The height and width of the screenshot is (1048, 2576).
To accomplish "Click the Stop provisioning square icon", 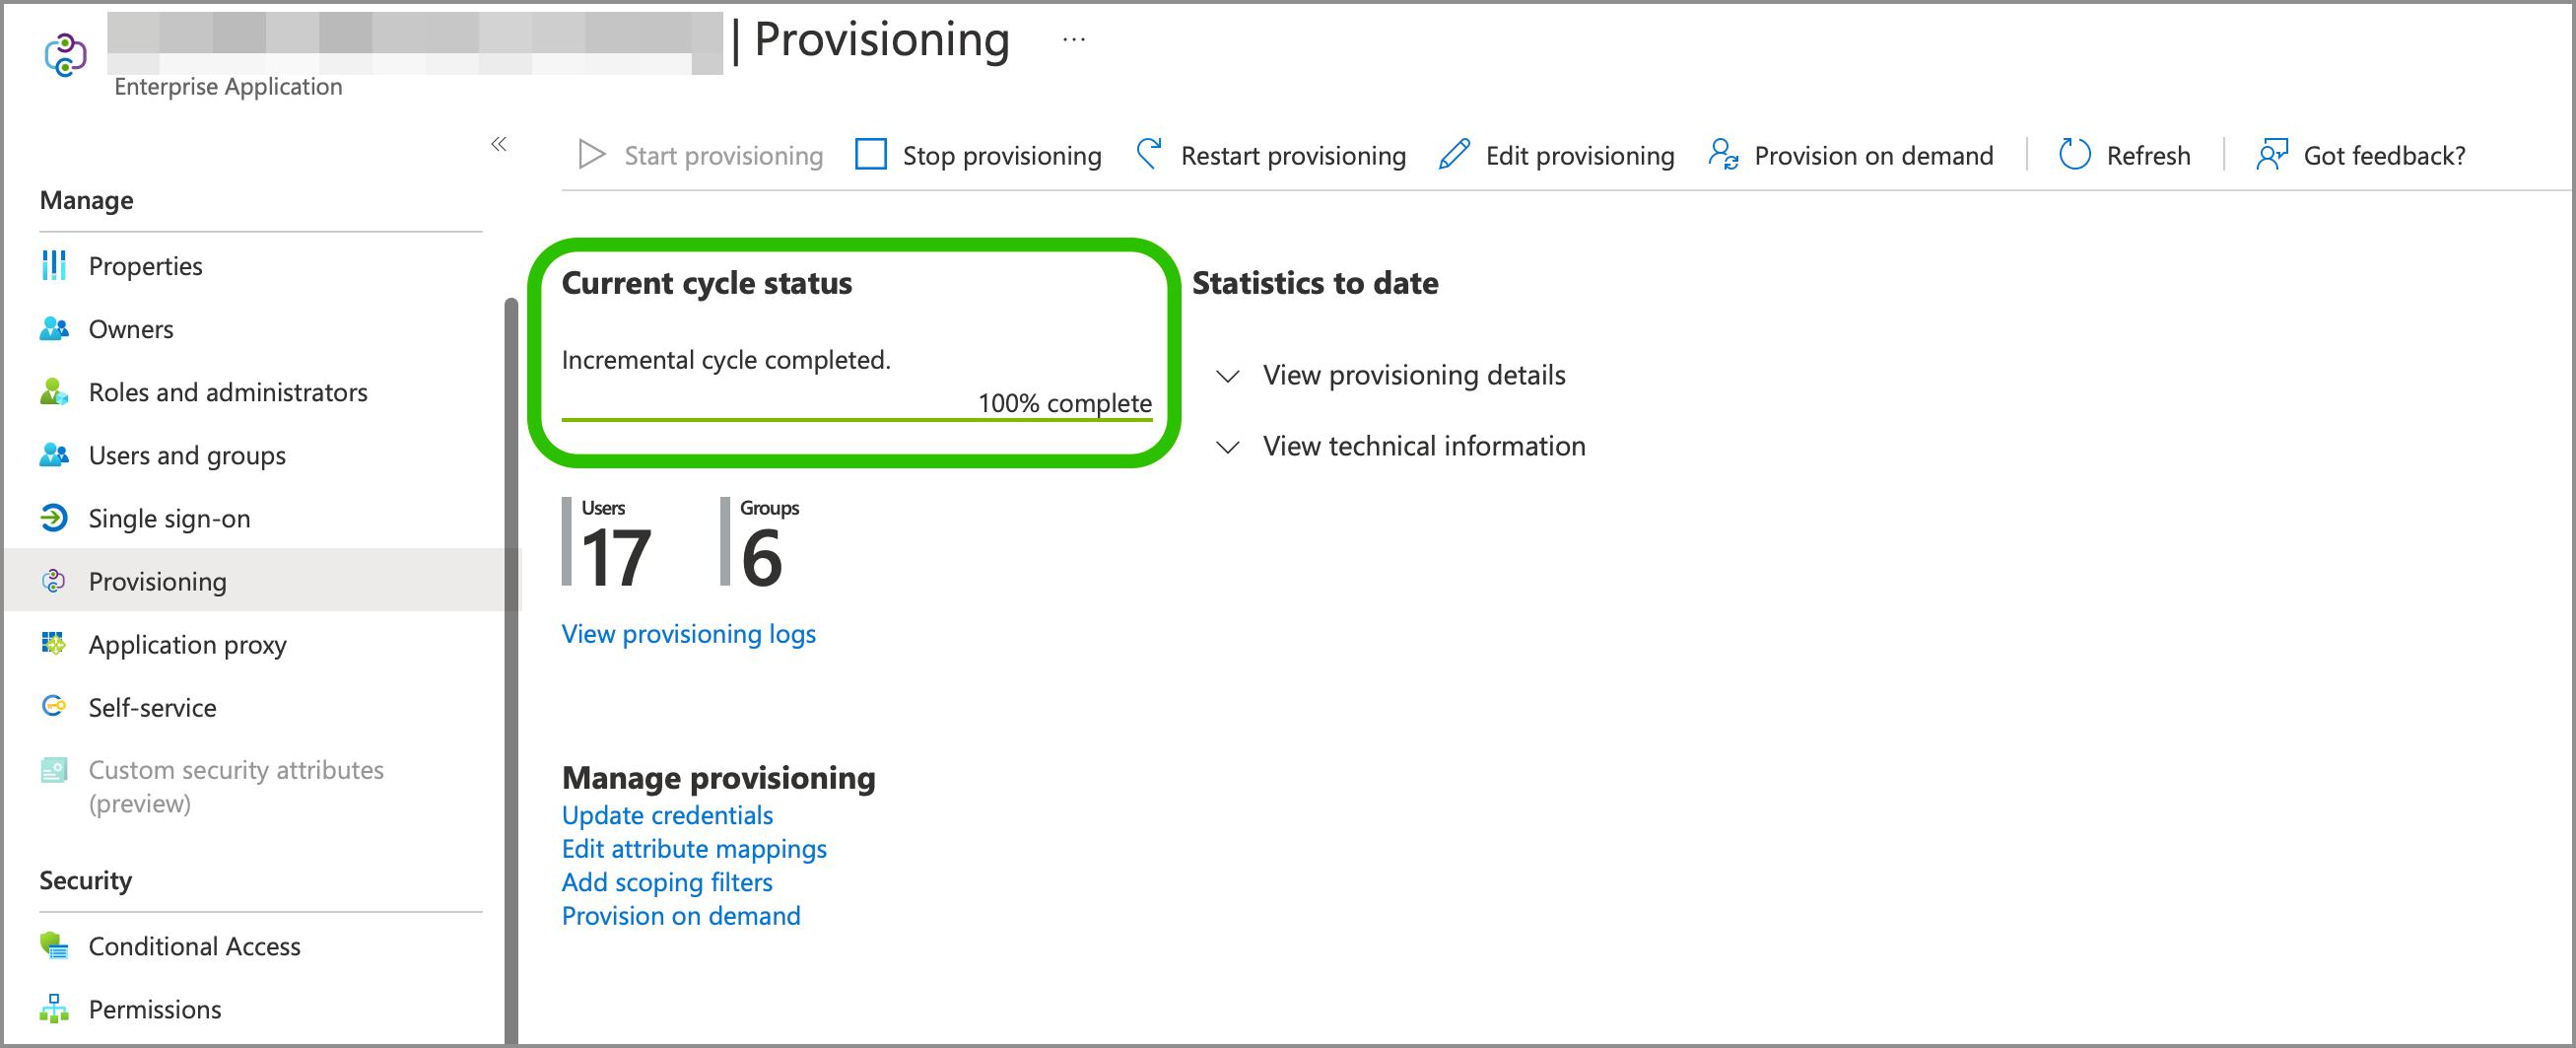I will click(870, 155).
